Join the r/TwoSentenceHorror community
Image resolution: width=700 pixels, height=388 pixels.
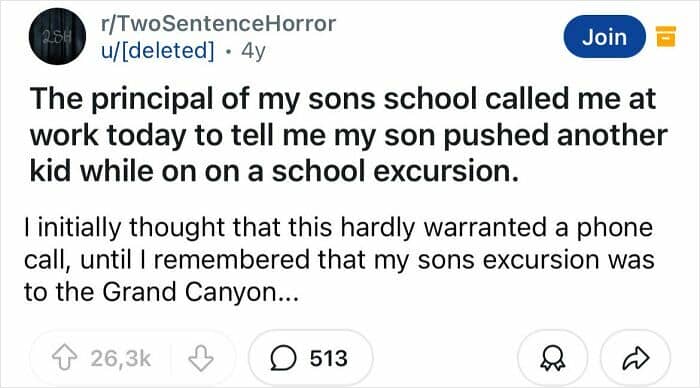[604, 37]
